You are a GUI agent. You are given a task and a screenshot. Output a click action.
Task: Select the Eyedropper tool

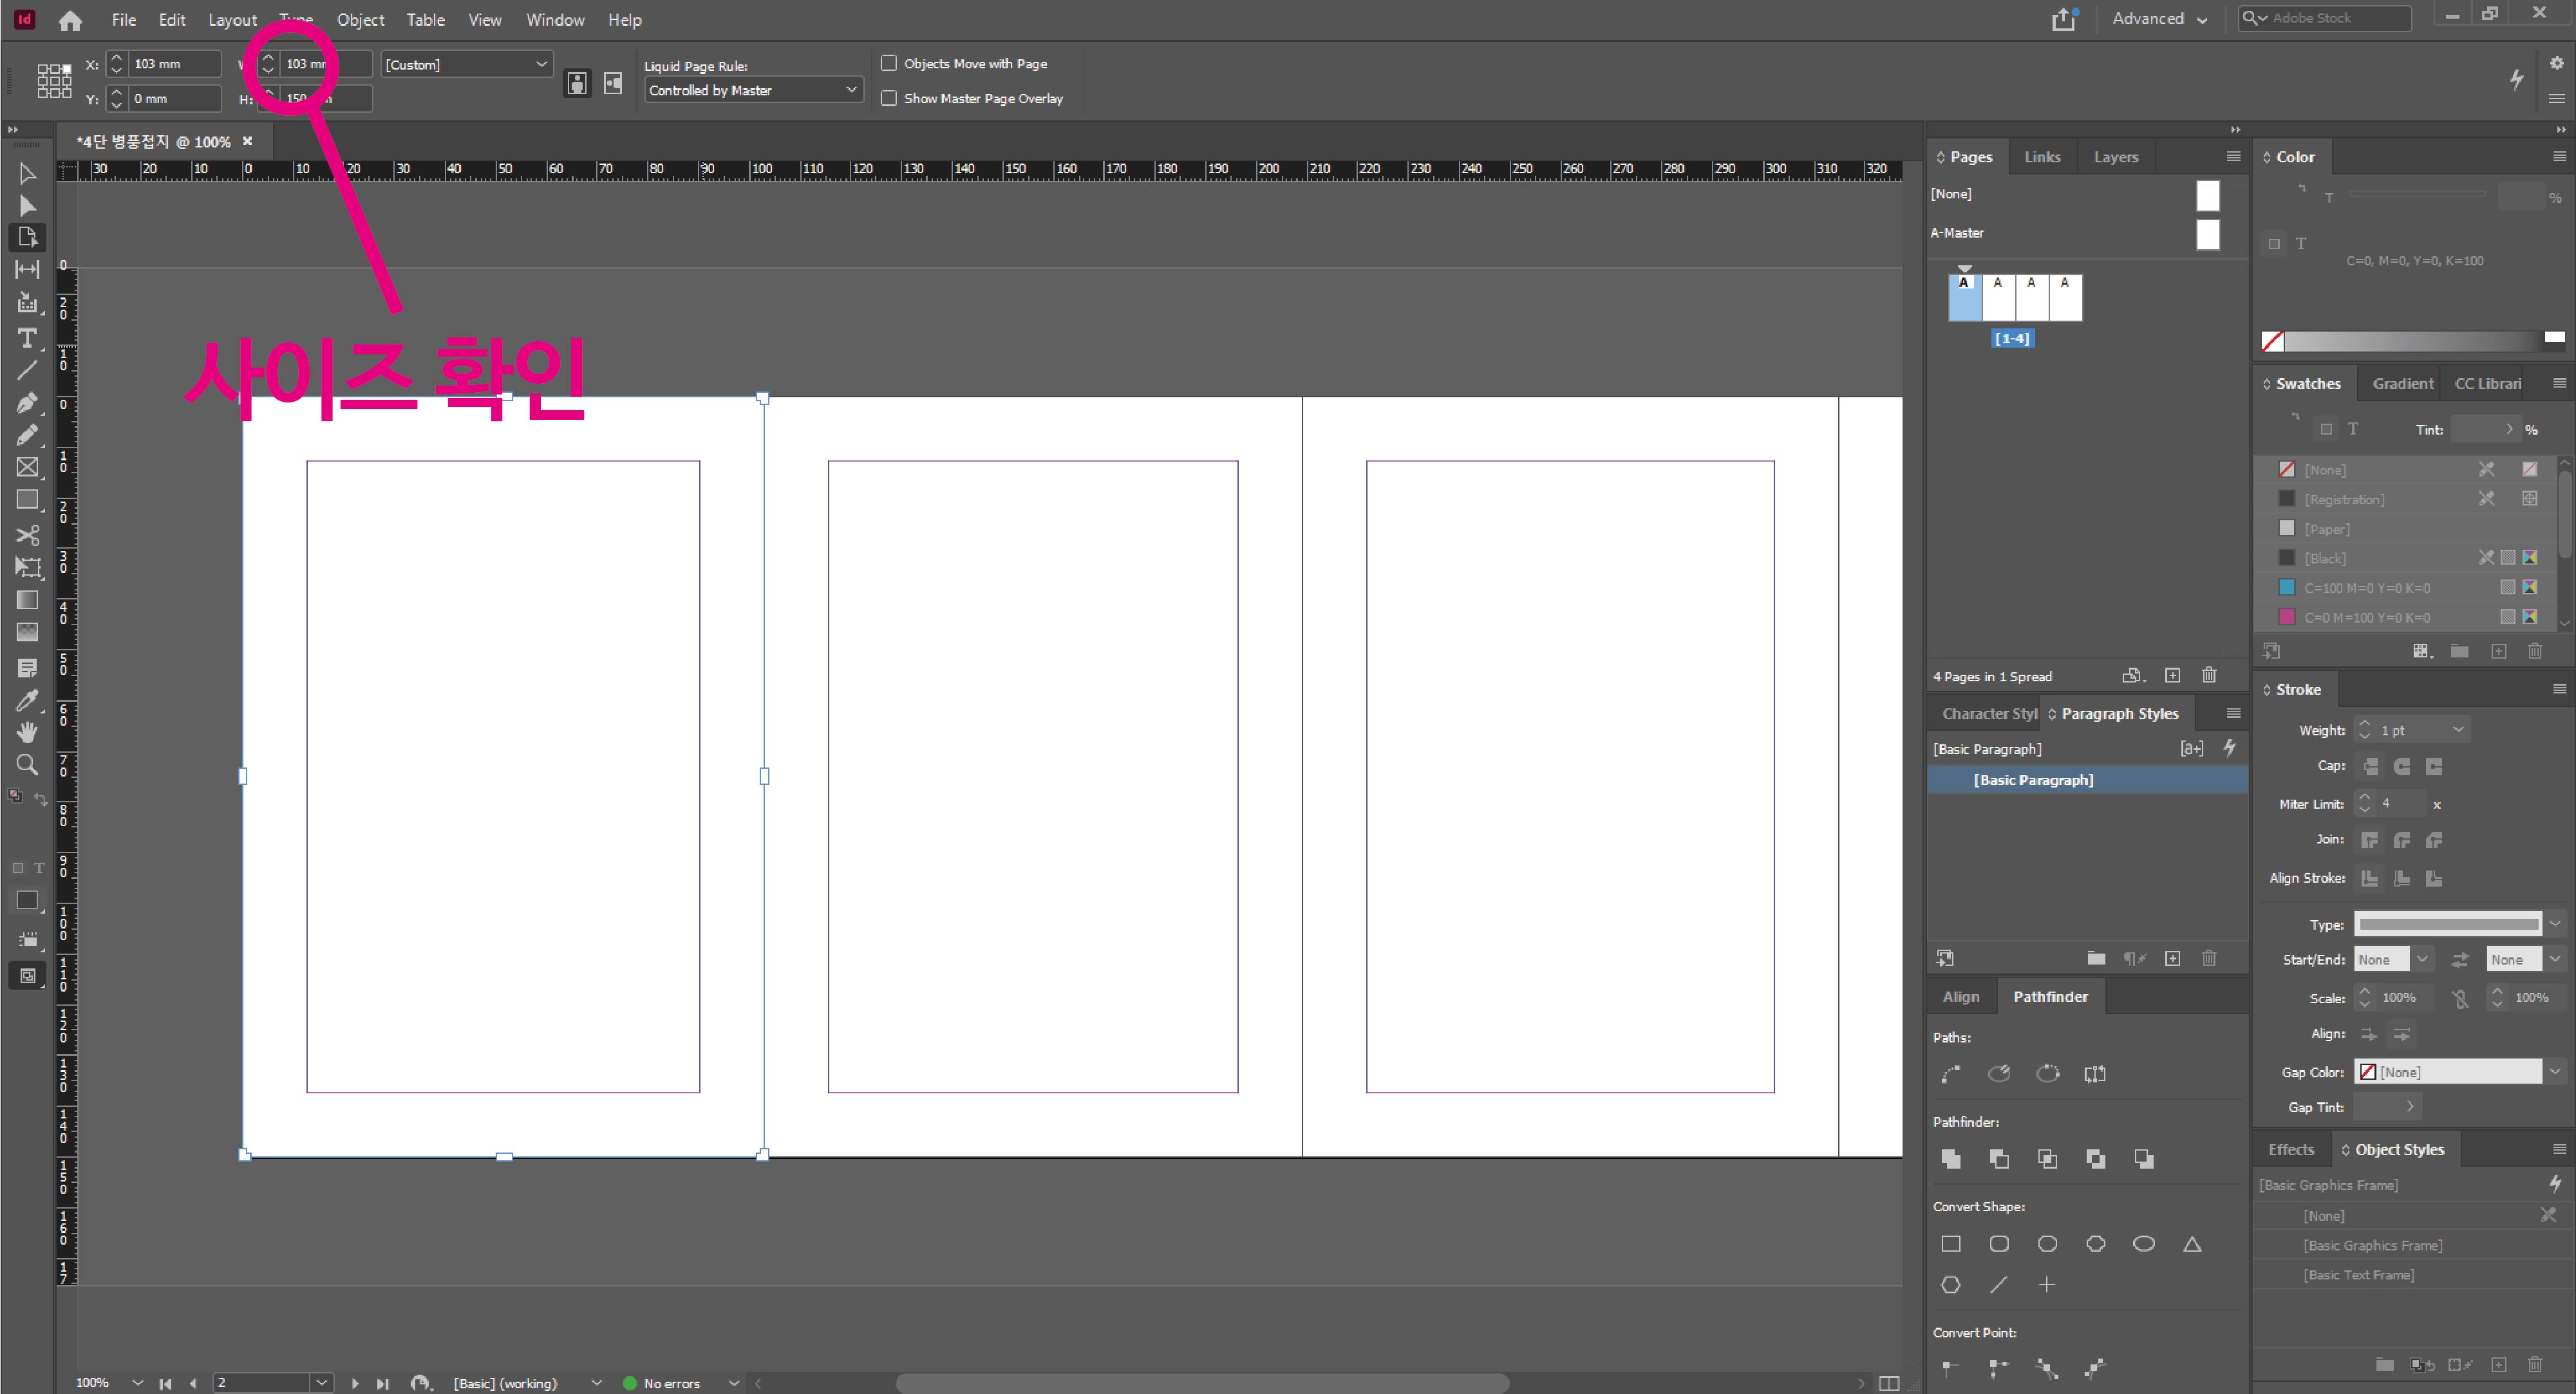[27, 700]
